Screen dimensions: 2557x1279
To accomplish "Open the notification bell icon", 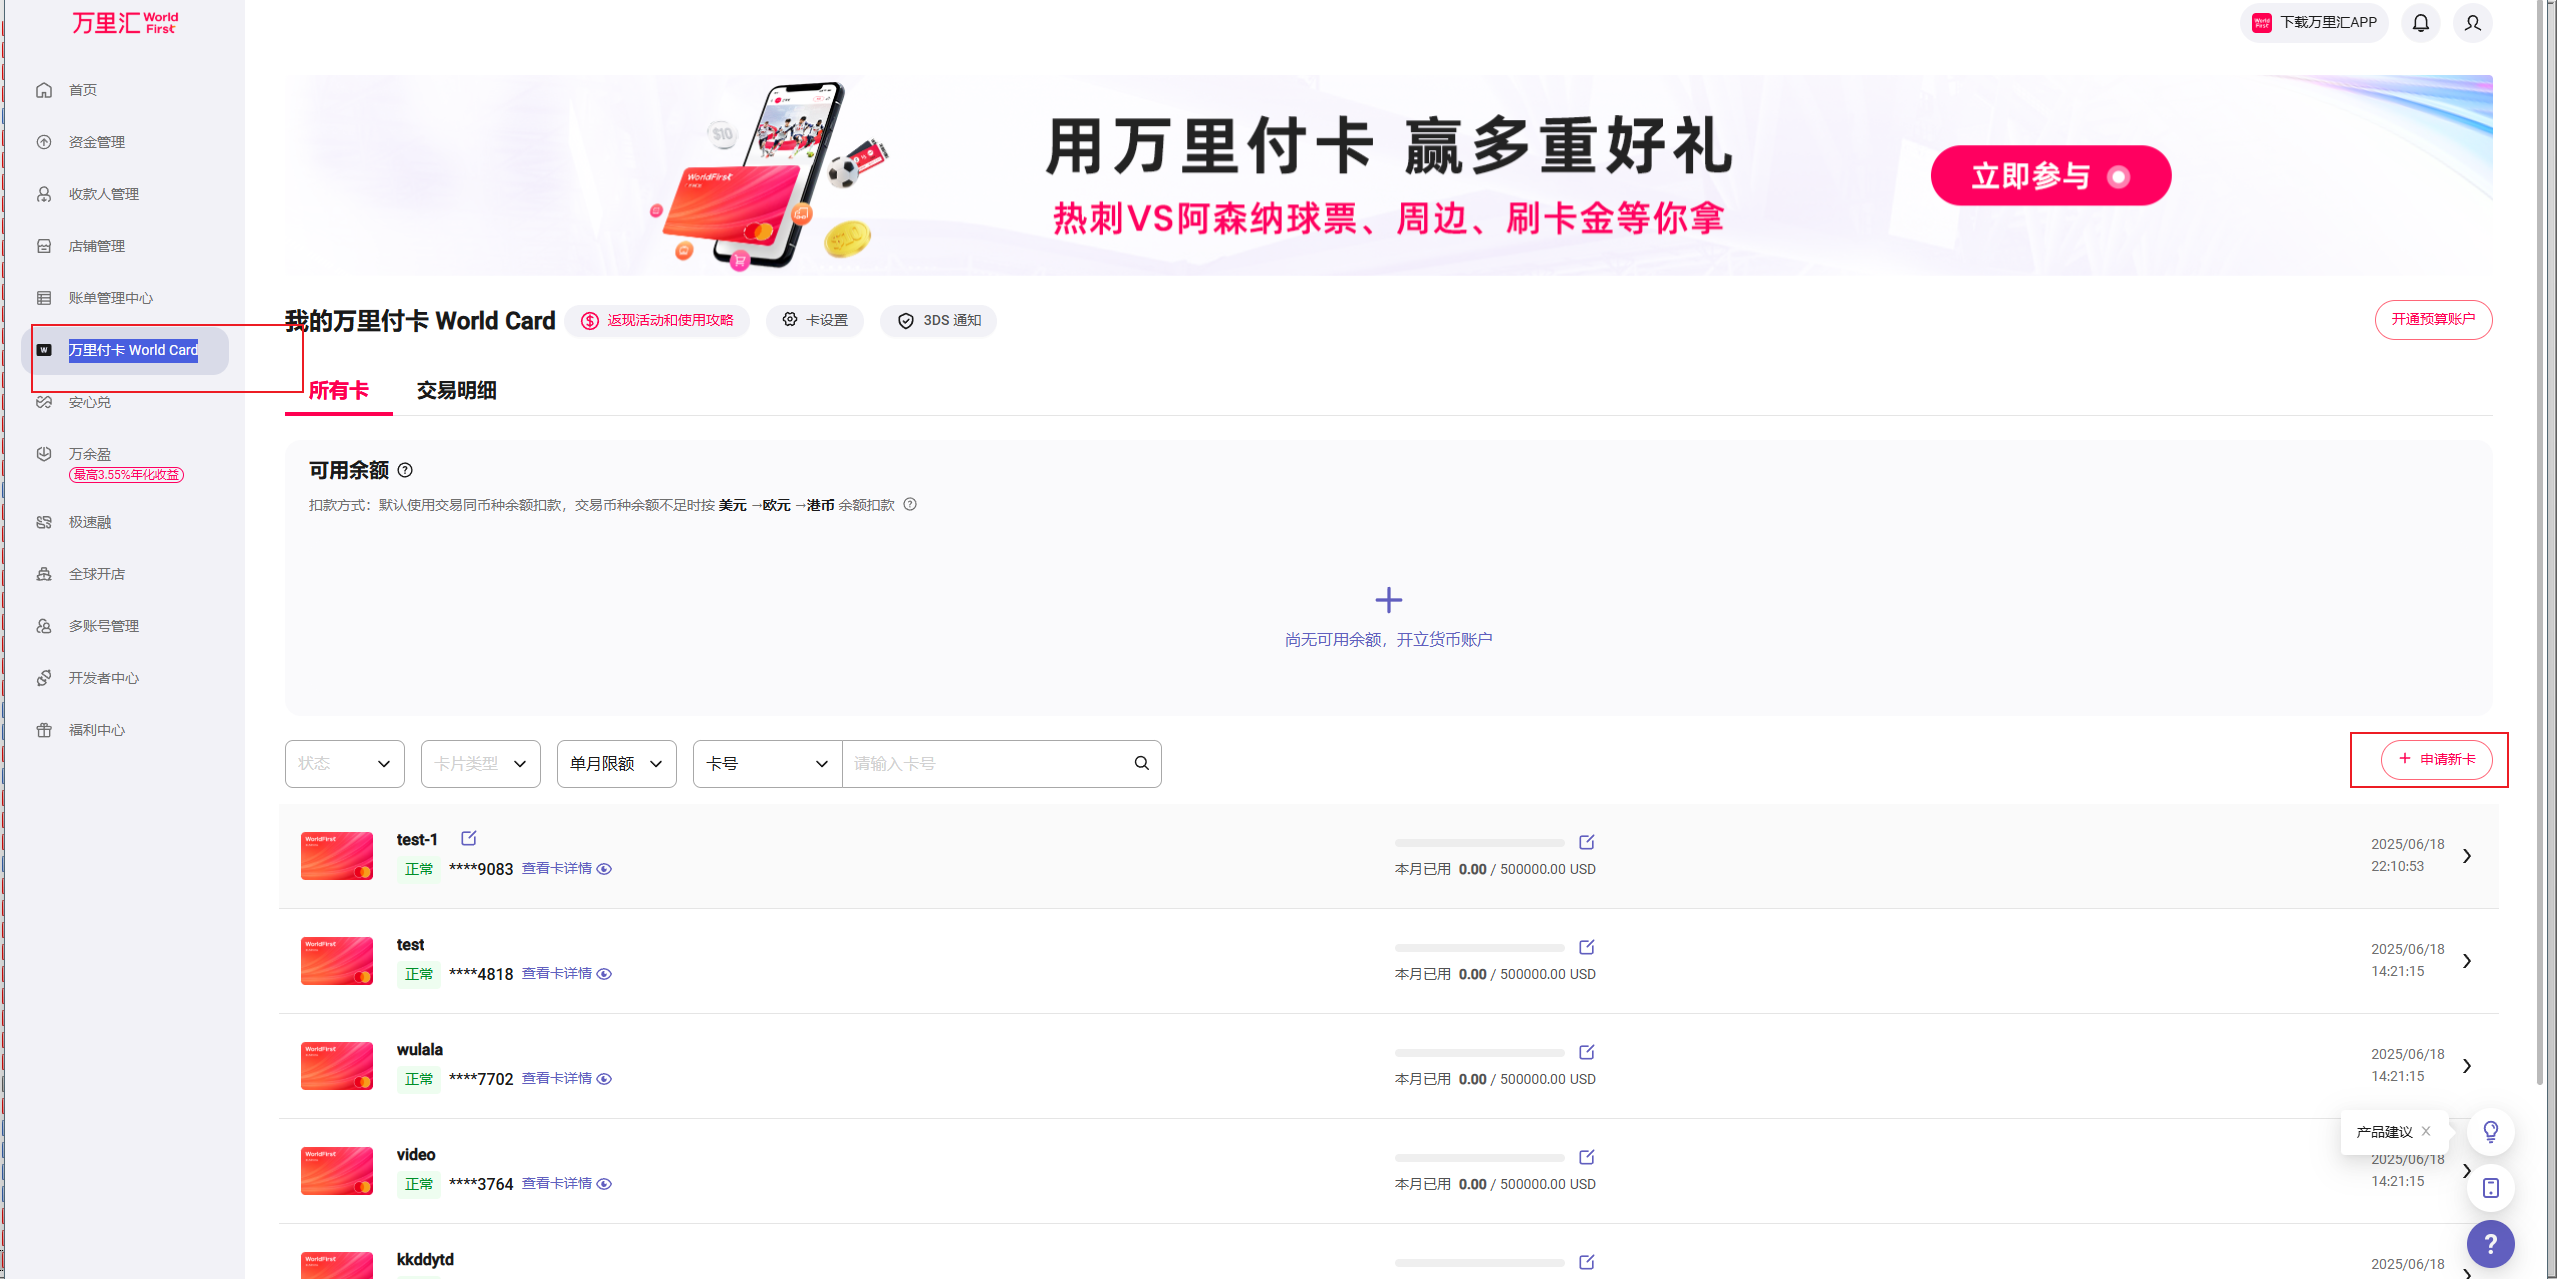I will pos(2420,23).
